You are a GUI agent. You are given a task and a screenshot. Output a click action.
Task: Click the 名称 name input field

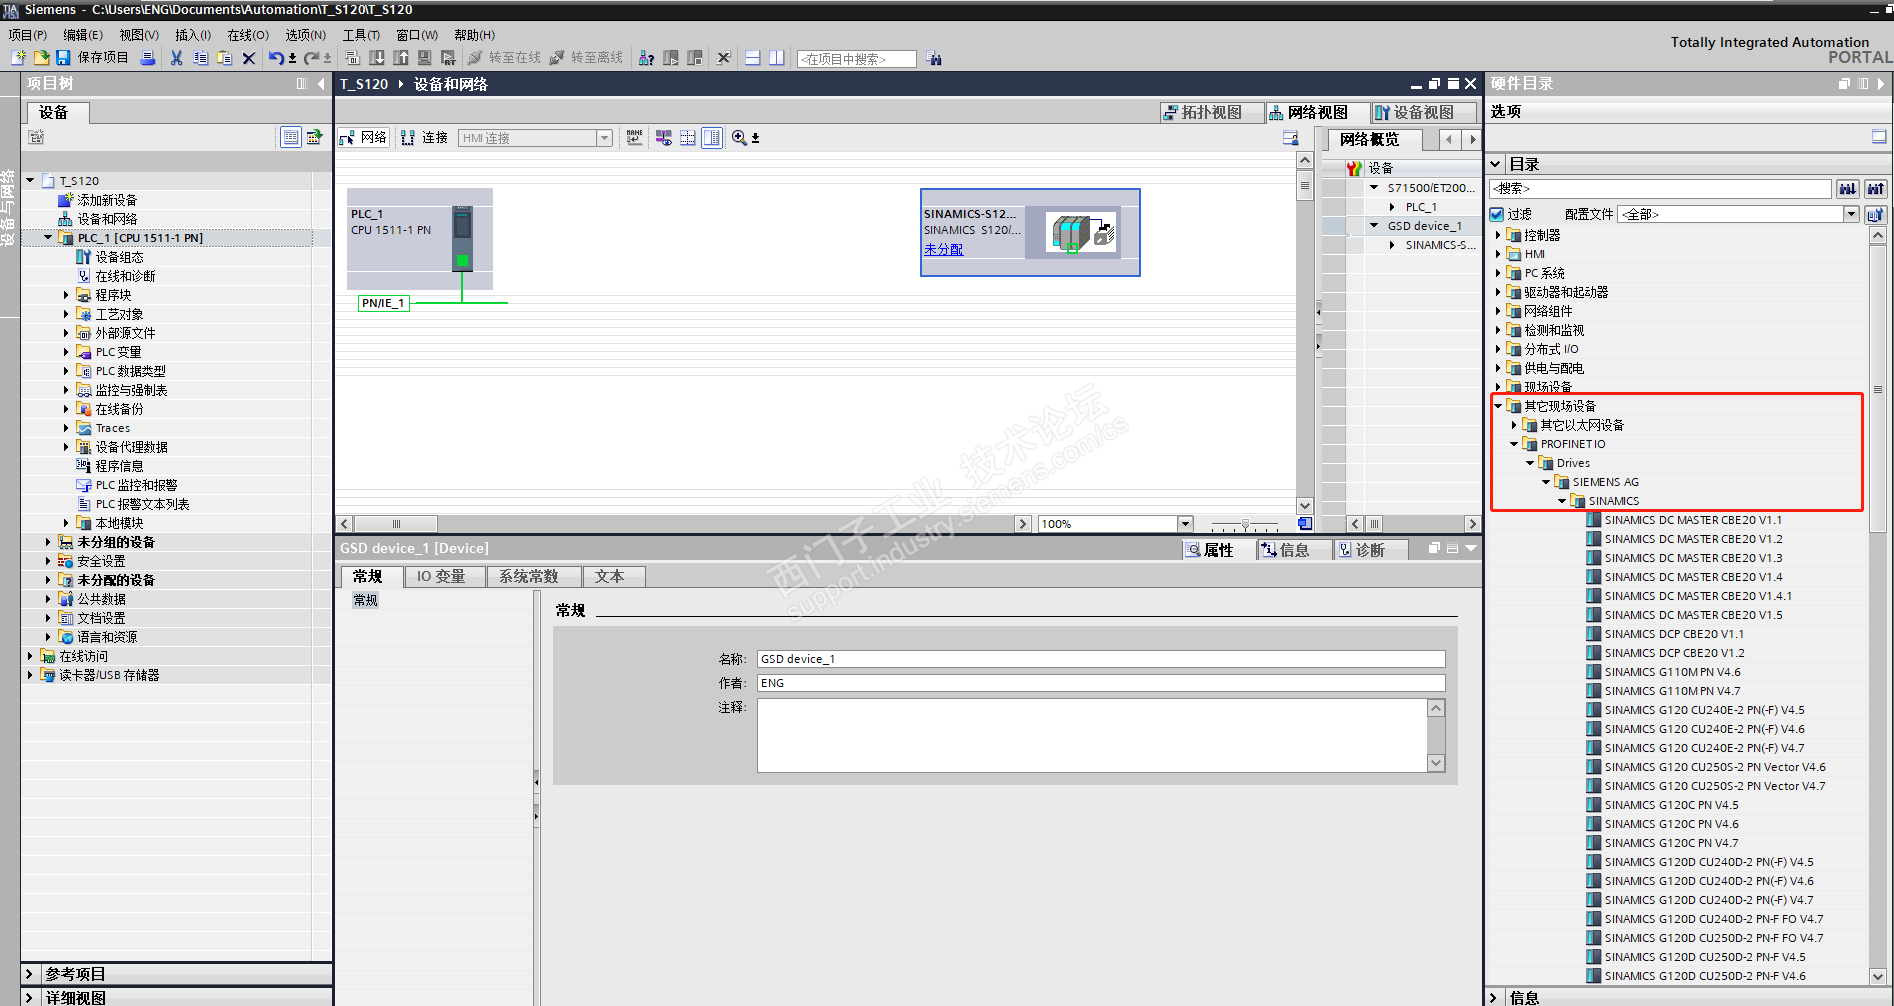(x=1101, y=659)
